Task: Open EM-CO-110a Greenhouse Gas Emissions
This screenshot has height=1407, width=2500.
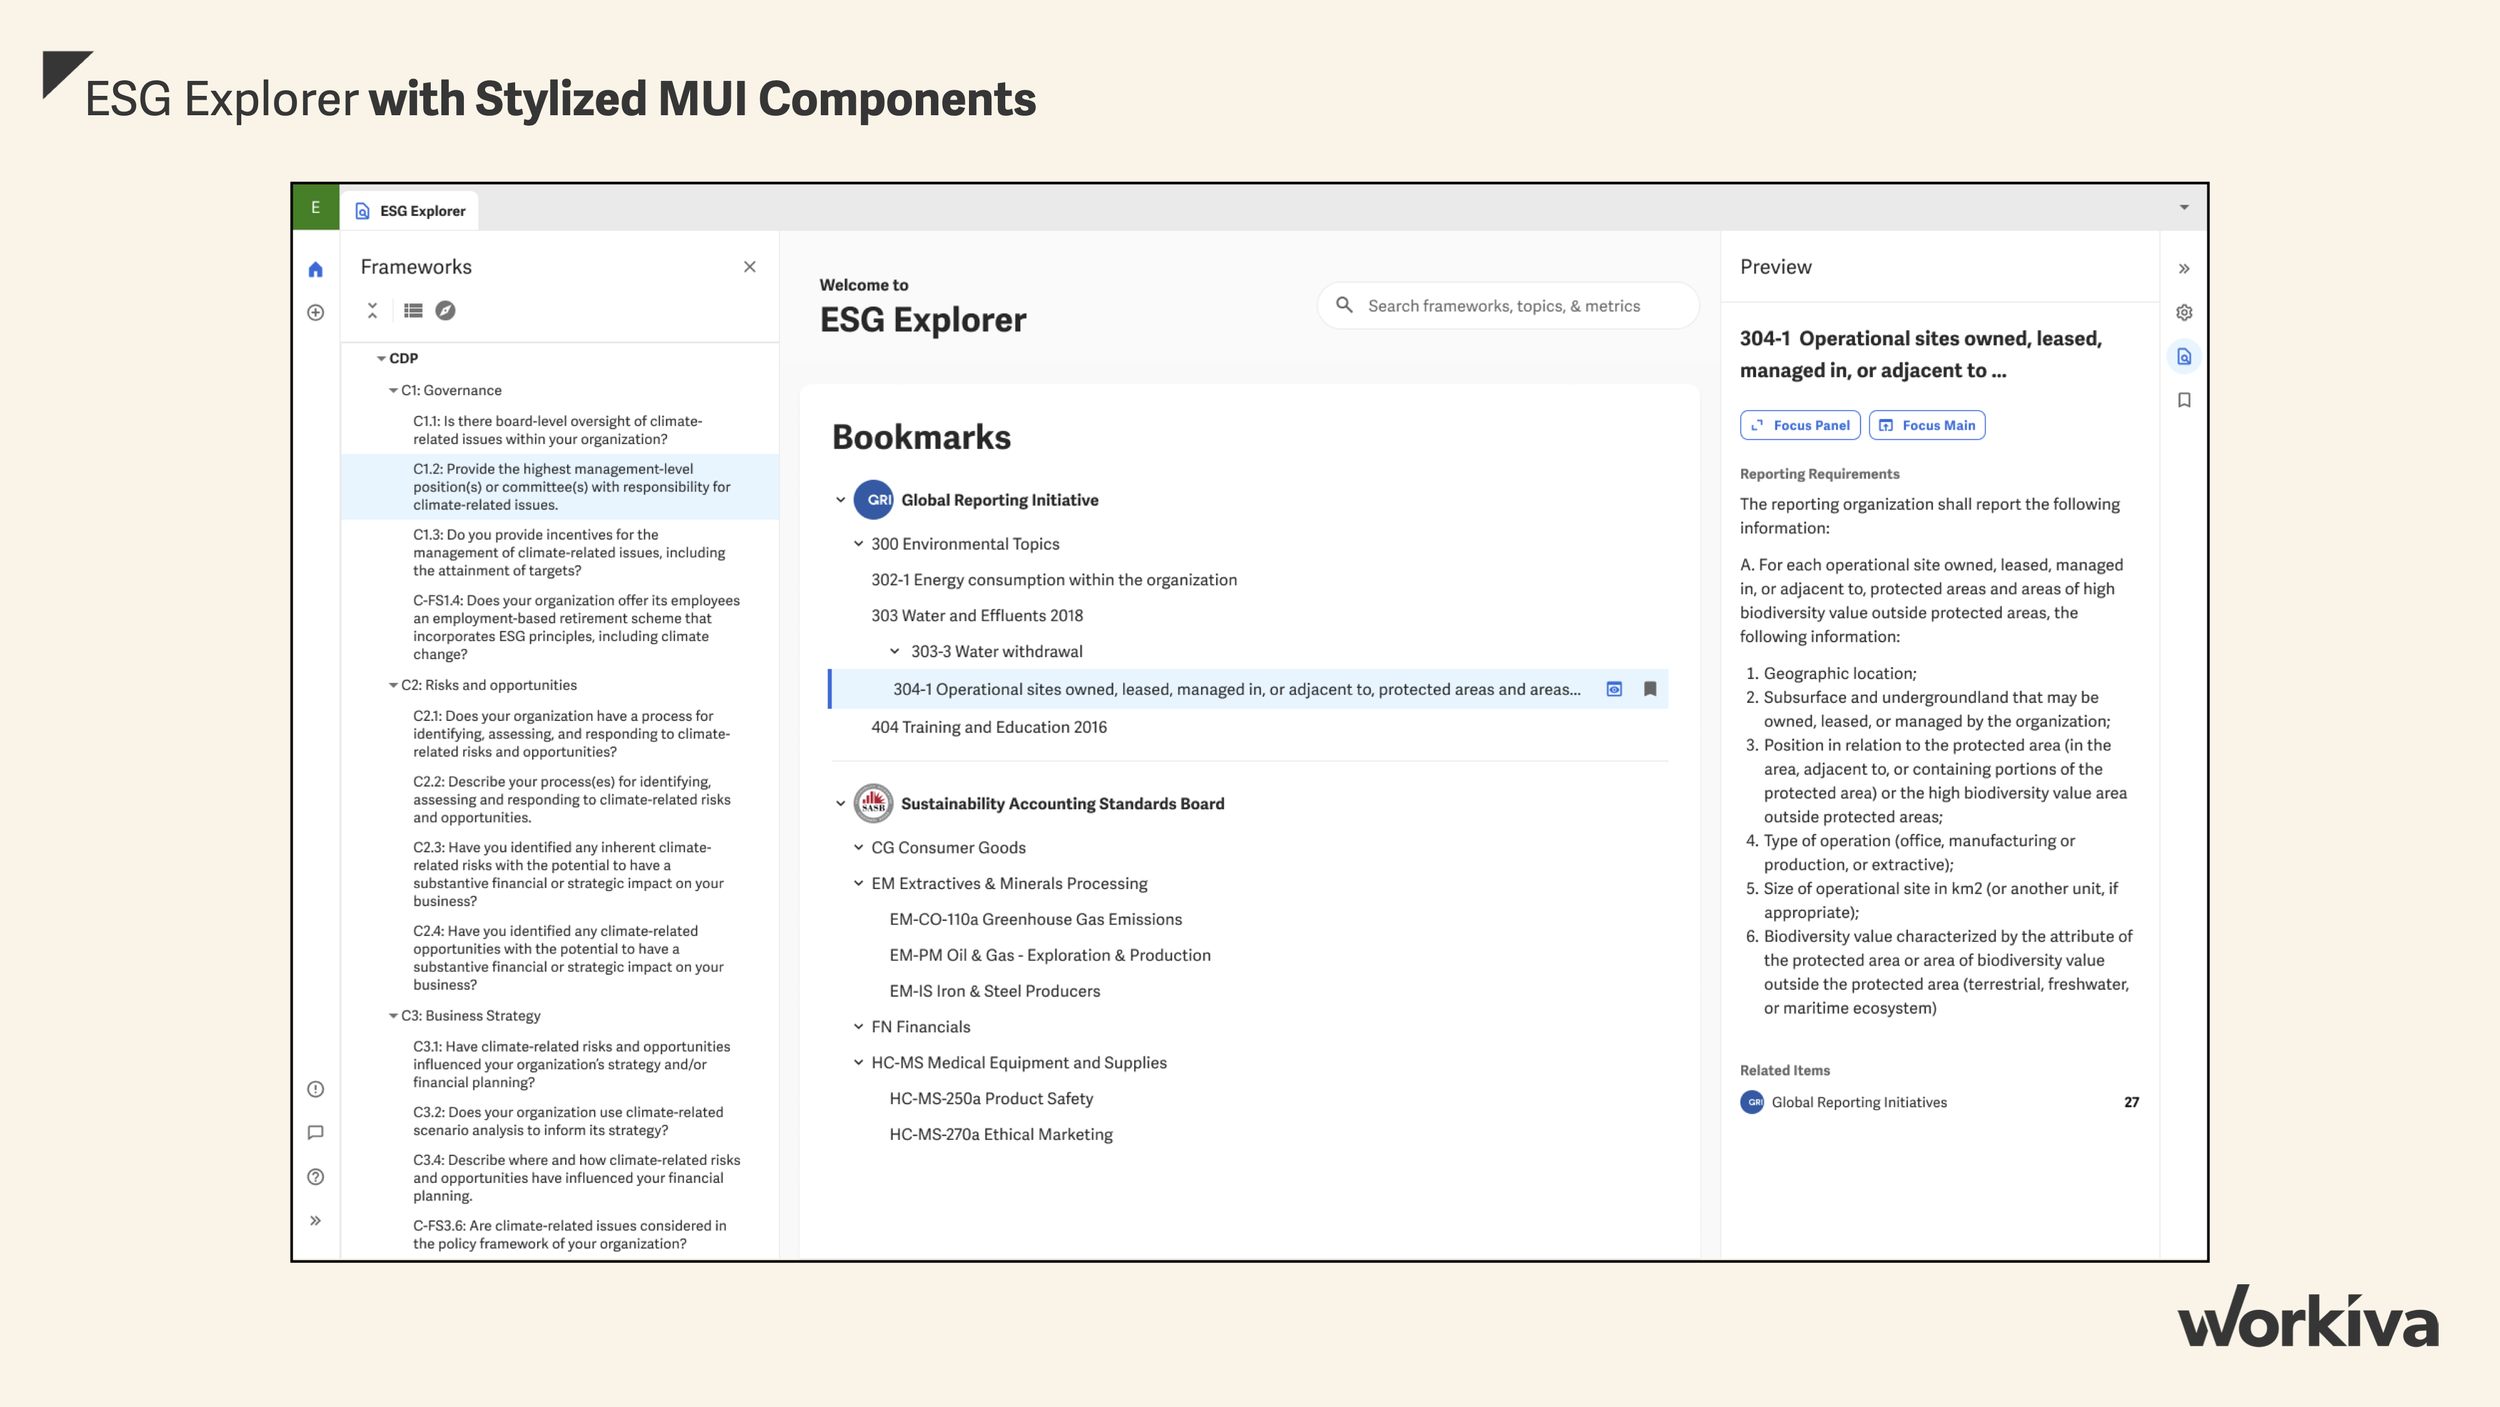Action: pyautogui.click(x=1036, y=919)
